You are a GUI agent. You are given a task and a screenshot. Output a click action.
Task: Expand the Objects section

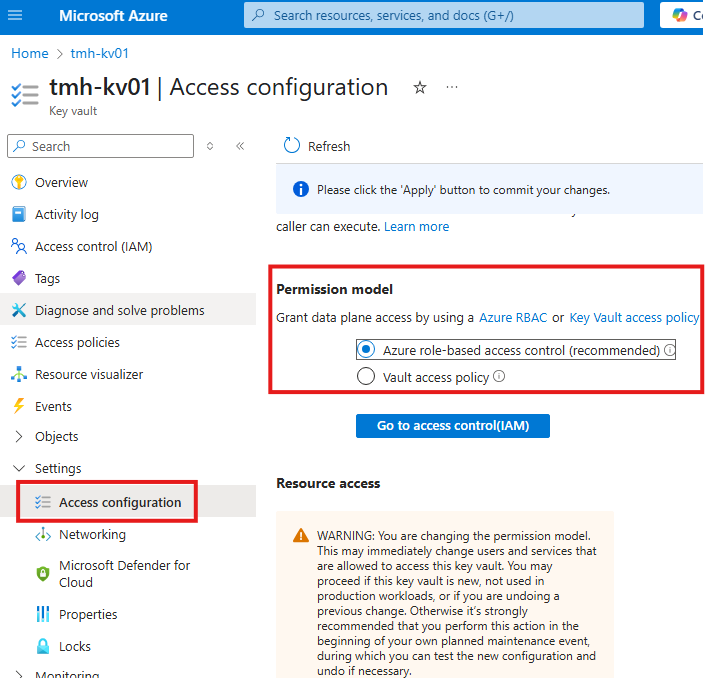[19, 436]
